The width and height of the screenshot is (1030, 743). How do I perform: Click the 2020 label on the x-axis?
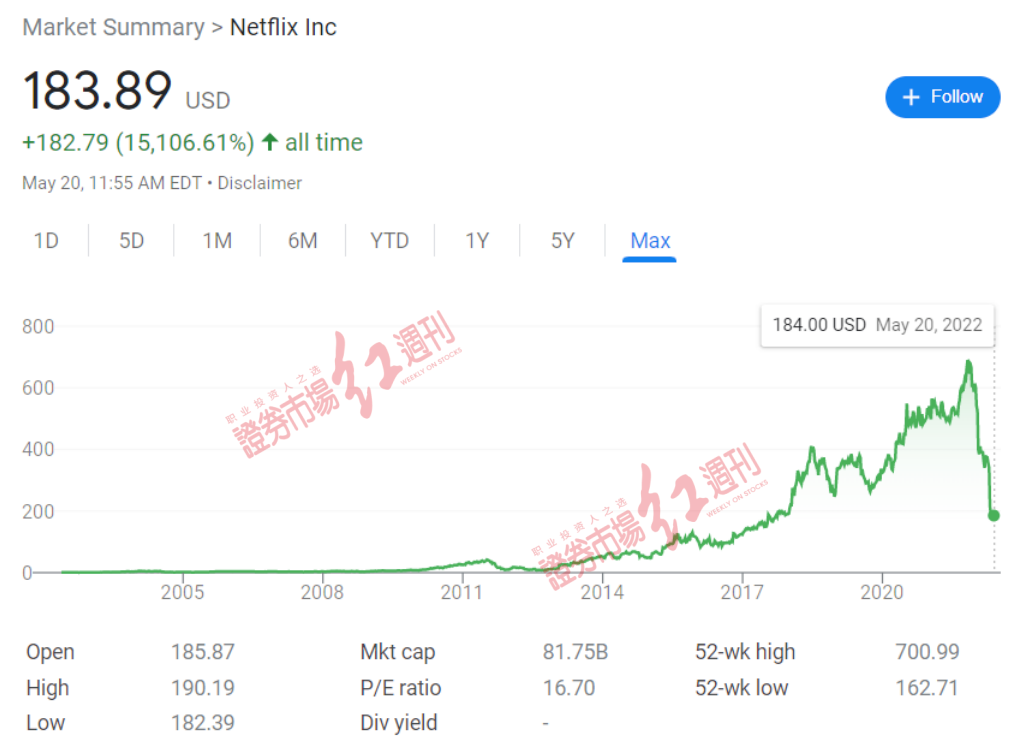point(882,593)
